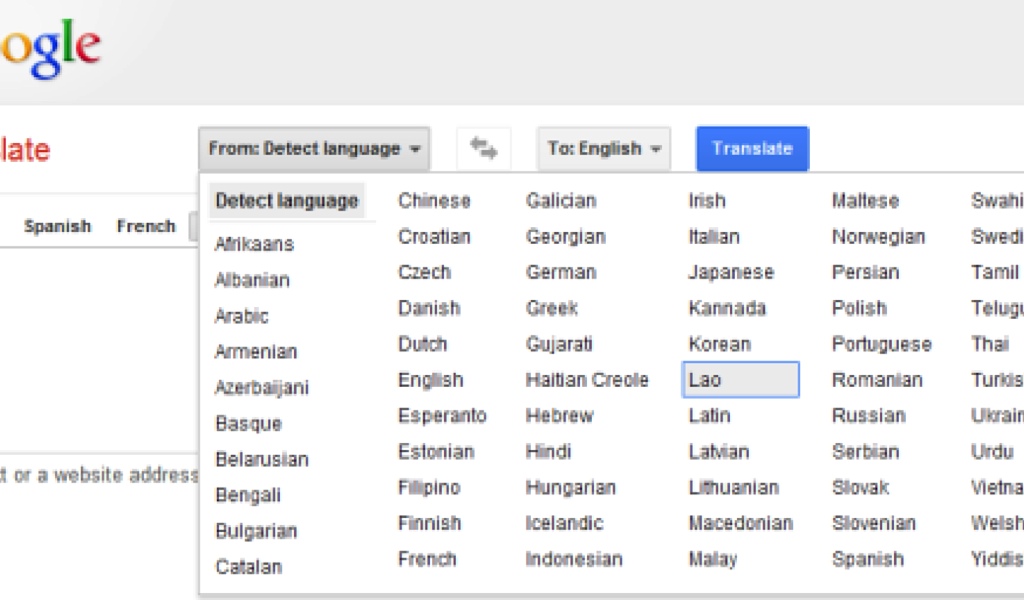Choose Bengali in the language list
The image size is (1024, 600).
pos(248,496)
